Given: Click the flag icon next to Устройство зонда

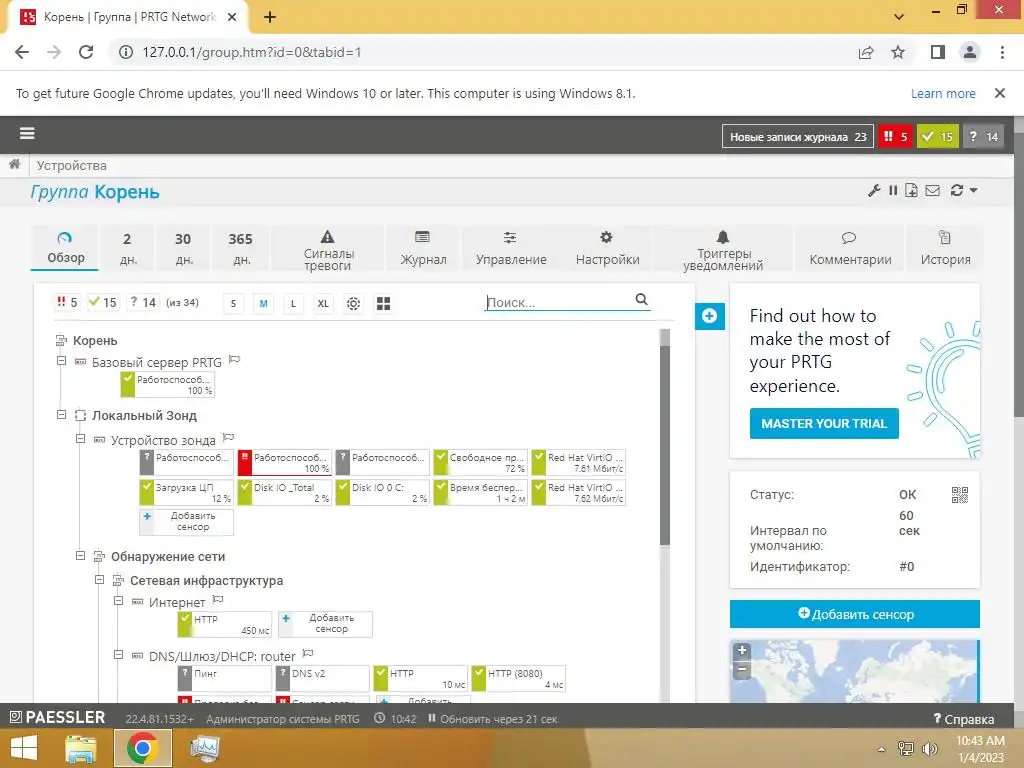Looking at the screenshot, I should click(x=228, y=438).
